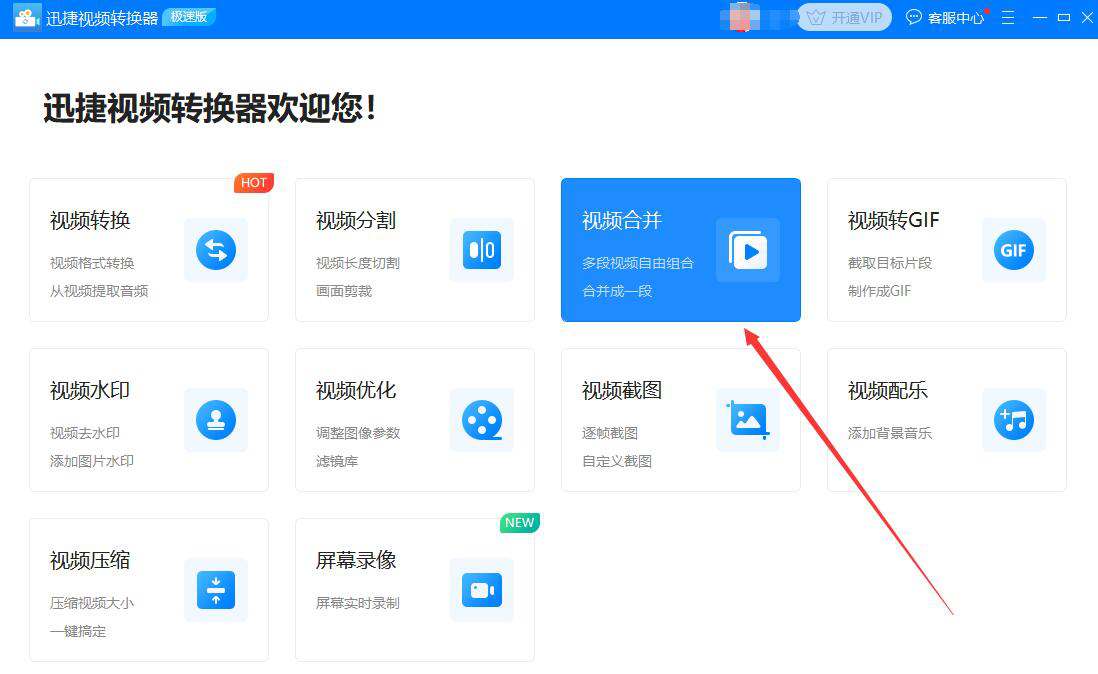Open the 视频分割 card title

tap(356, 220)
